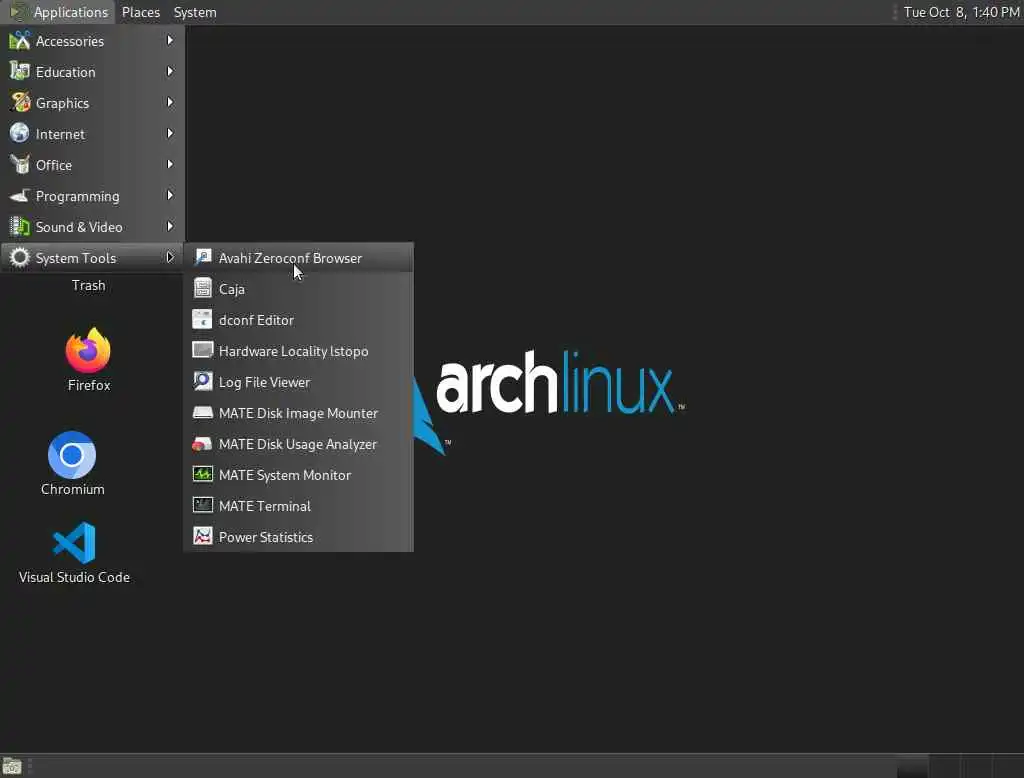Click the MATE Terminal icon
Viewport: 1024px width, 778px height.
click(x=203, y=506)
